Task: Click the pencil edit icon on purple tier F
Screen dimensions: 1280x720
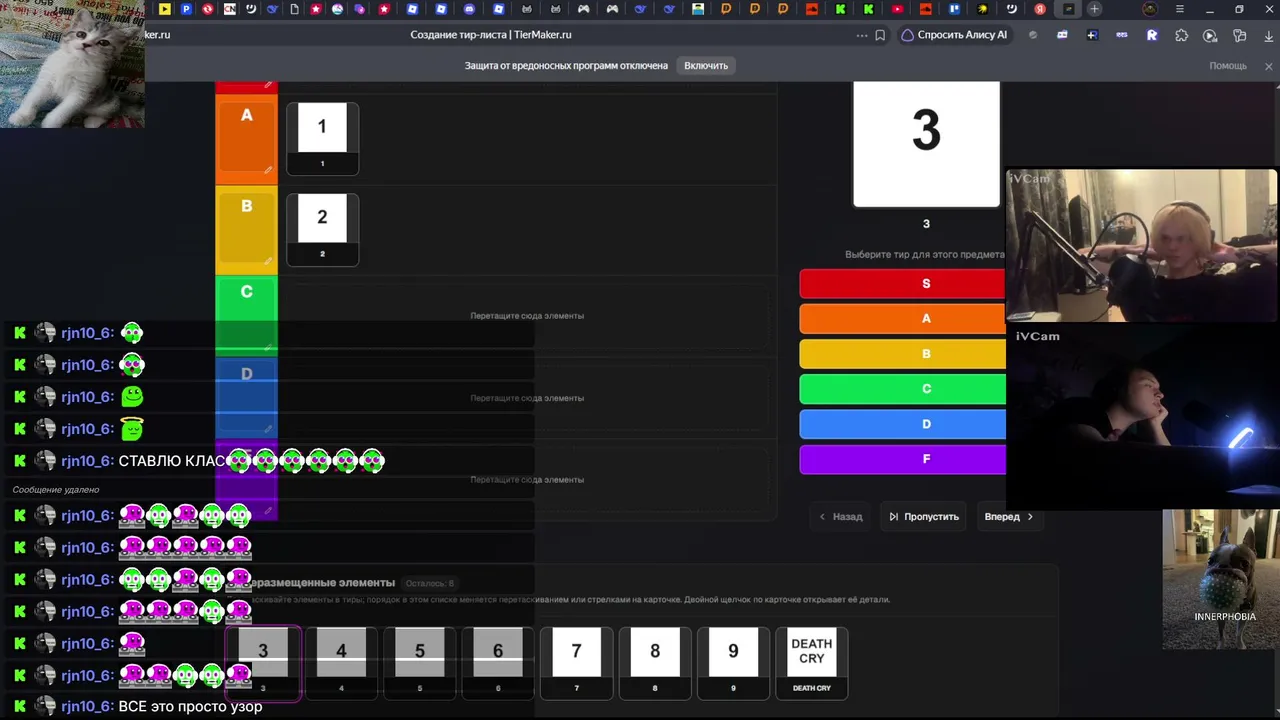Action: 268,511
